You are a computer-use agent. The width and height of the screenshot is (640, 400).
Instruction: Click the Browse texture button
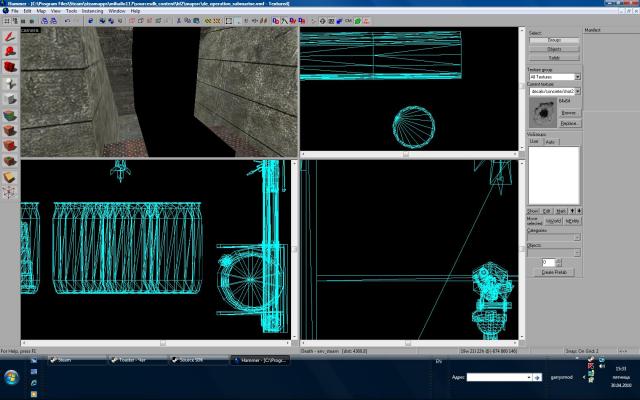tap(570, 113)
